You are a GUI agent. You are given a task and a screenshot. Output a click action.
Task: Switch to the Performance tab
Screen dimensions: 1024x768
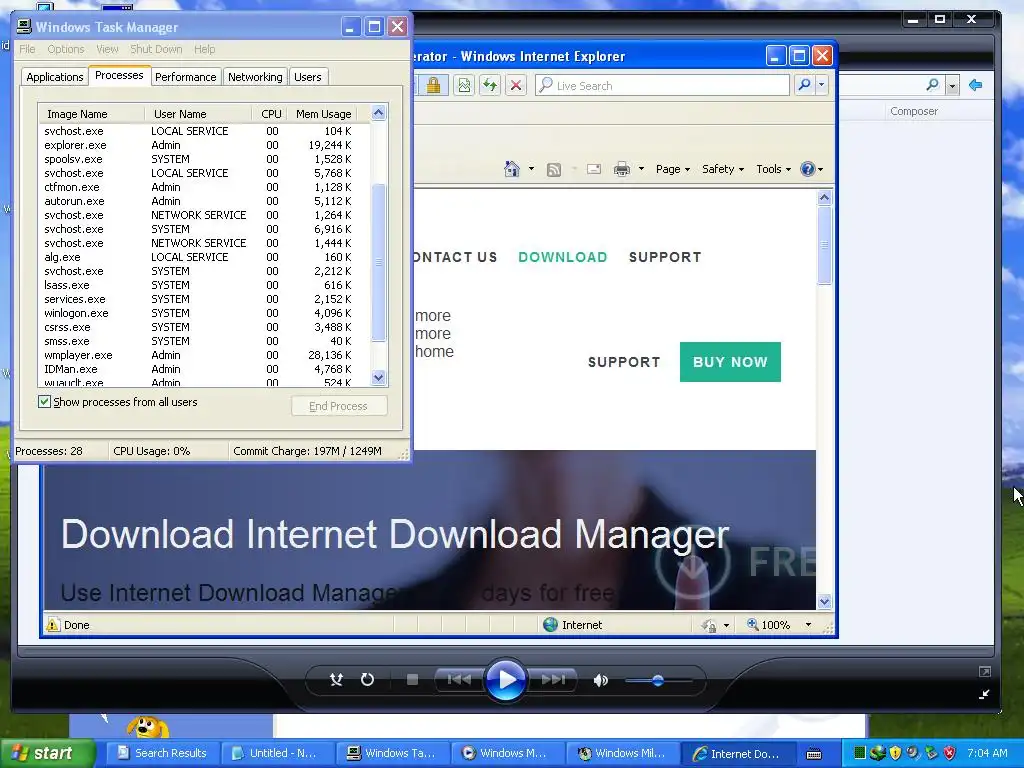tap(185, 77)
